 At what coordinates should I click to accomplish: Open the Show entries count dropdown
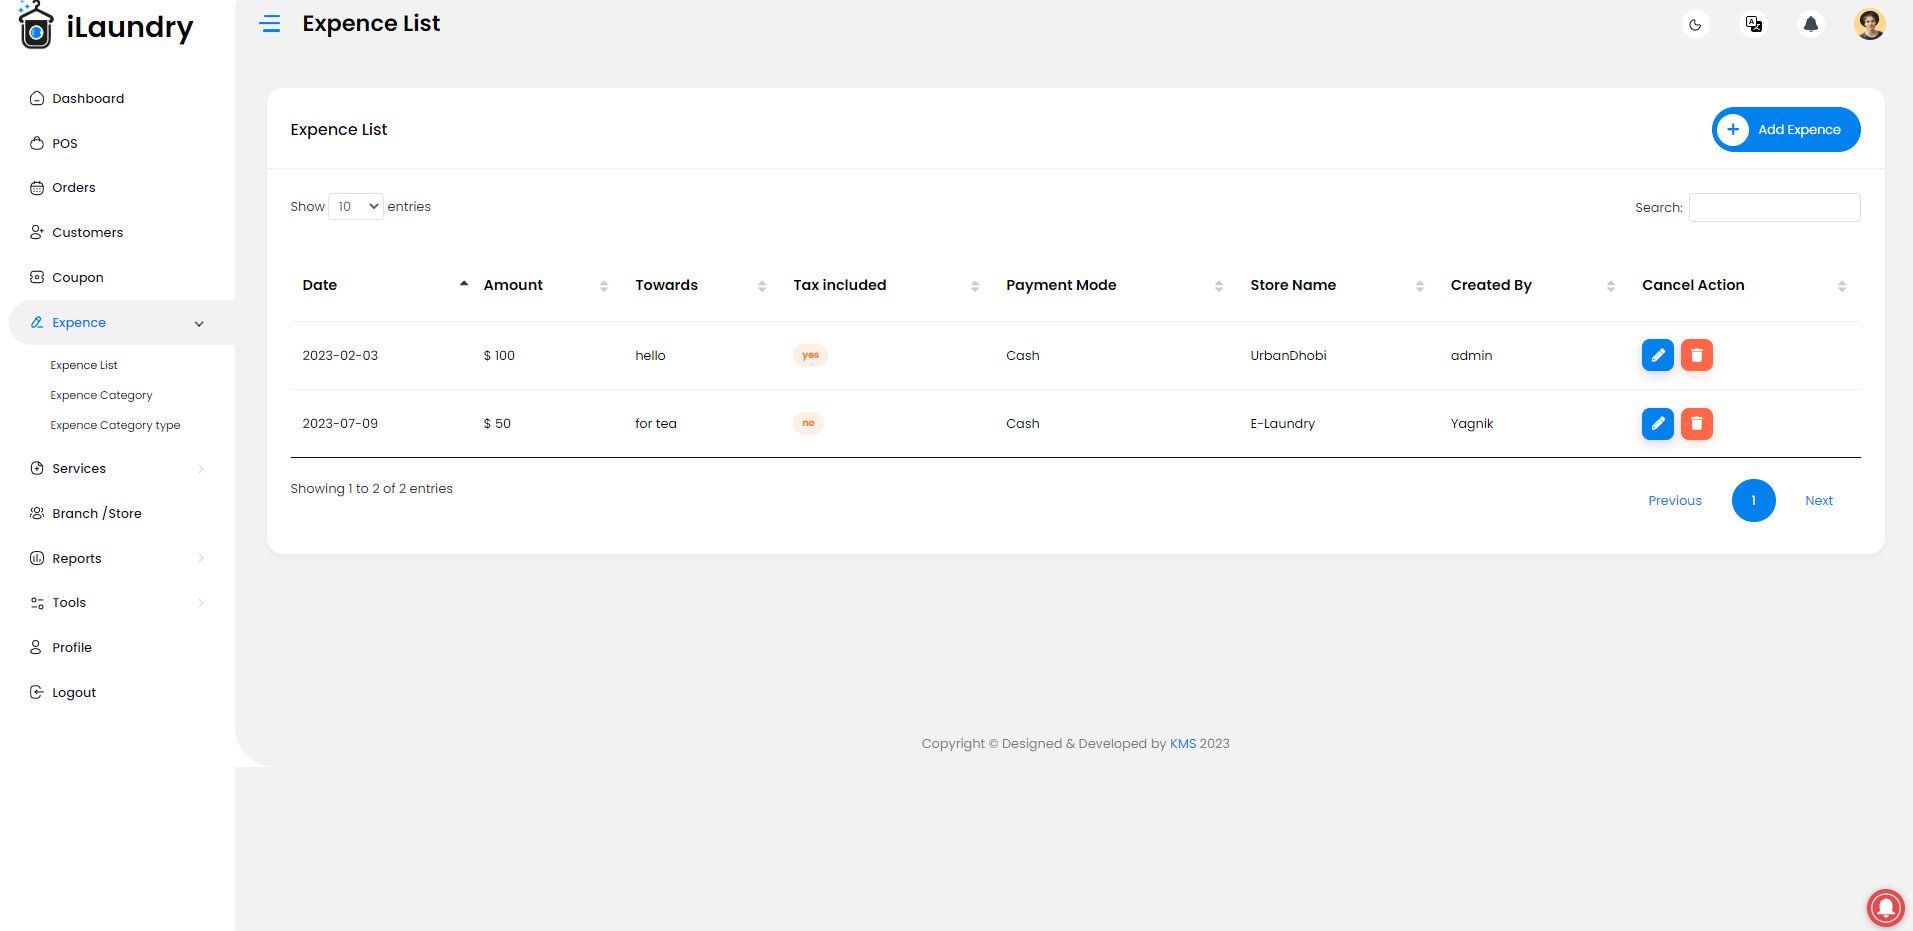pyautogui.click(x=356, y=207)
